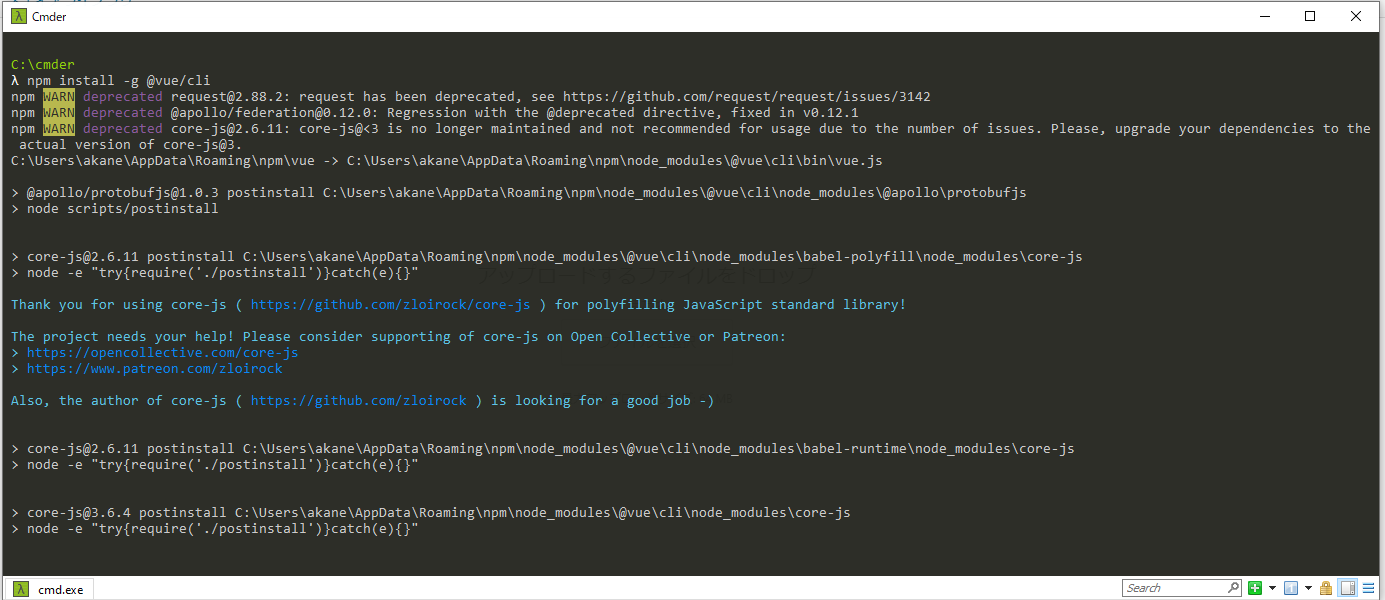Click the github.com/zloirock/core-js link
1385x600 pixels.
pos(390,305)
